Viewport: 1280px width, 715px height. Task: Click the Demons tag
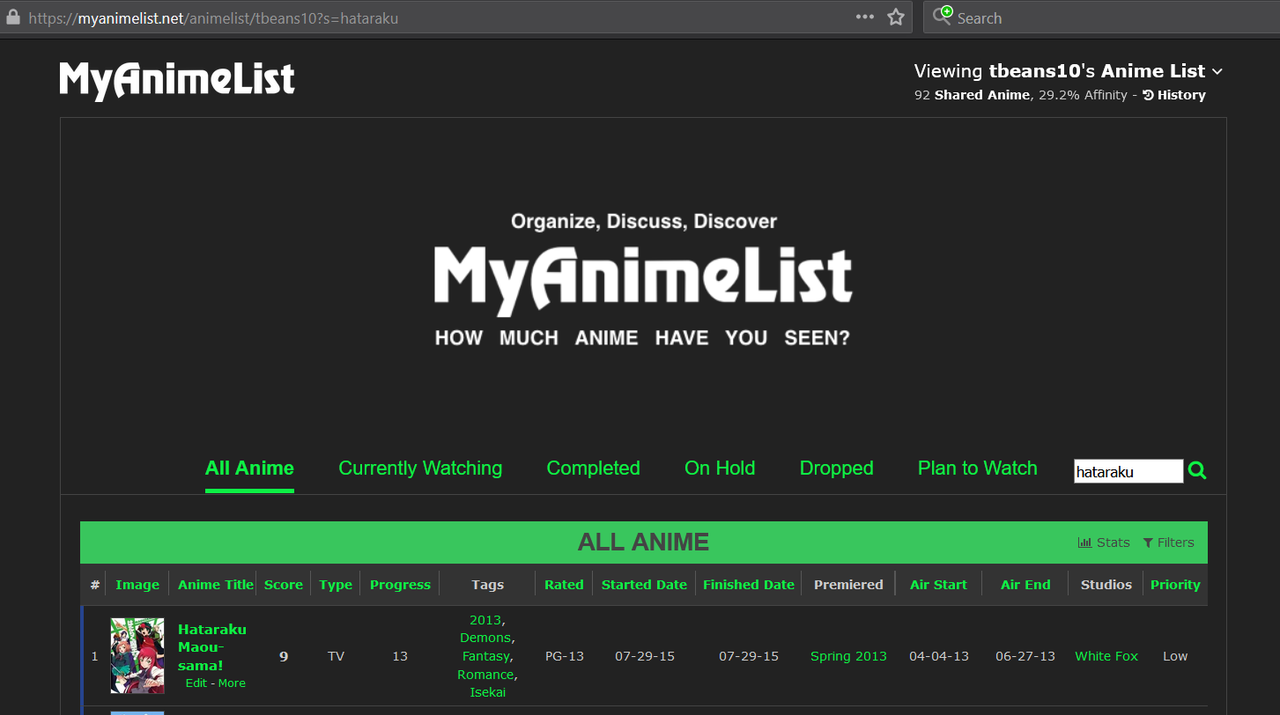tap(485, 638)
